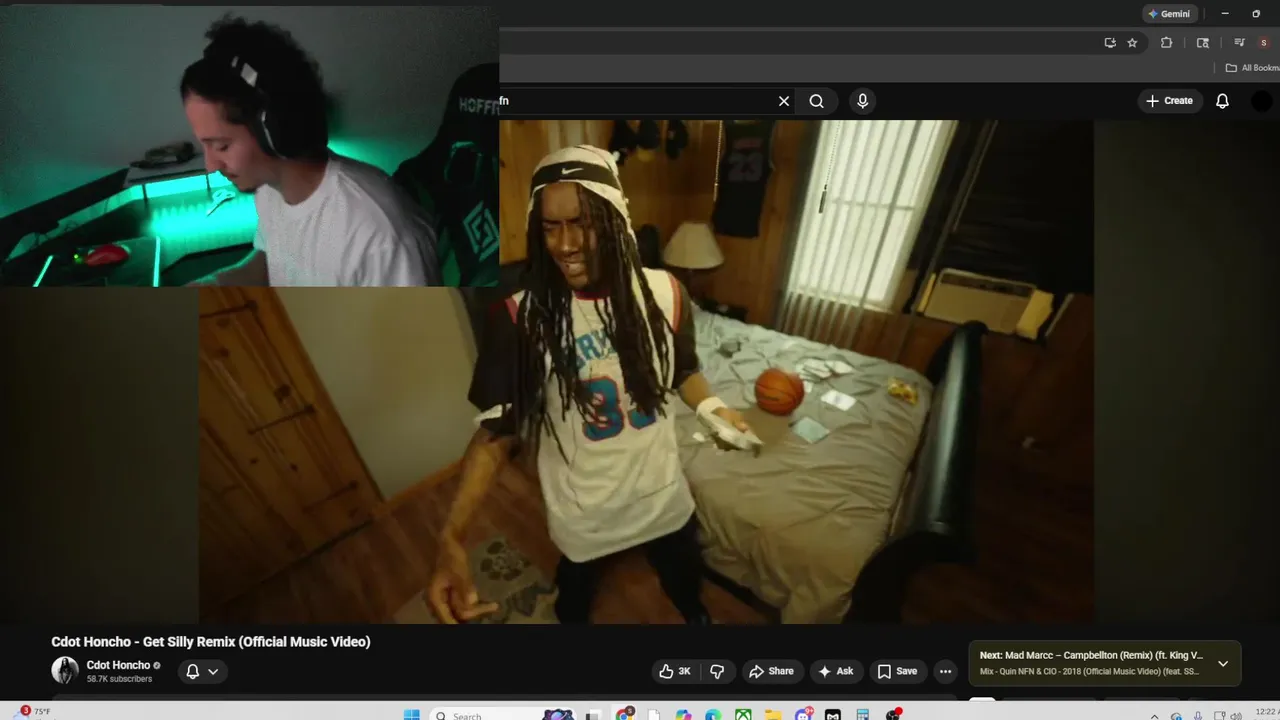The height and width of the screenshot is (720, 1280).
Task: Open Xbox app from taskbar
Action: (743, 715)
